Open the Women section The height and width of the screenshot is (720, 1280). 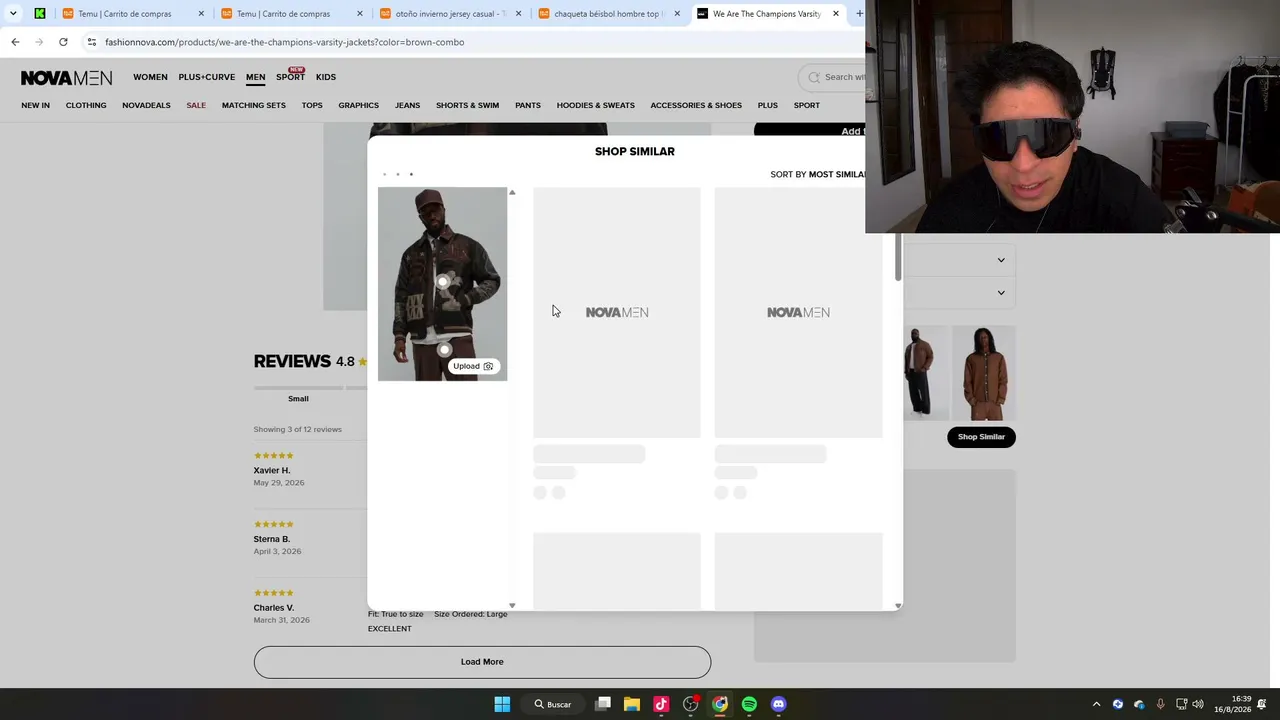pos(150,77)
